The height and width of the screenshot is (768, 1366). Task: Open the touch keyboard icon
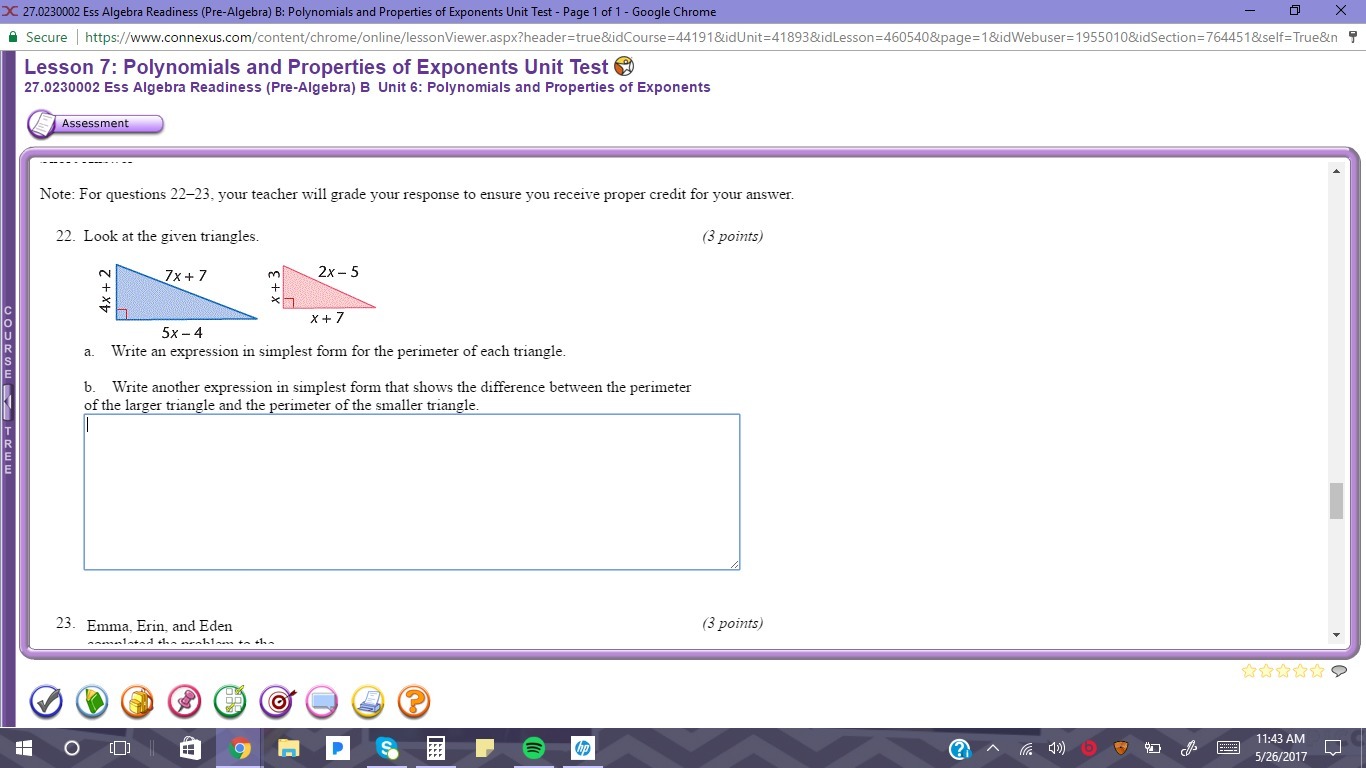[x=1229, y=748]
